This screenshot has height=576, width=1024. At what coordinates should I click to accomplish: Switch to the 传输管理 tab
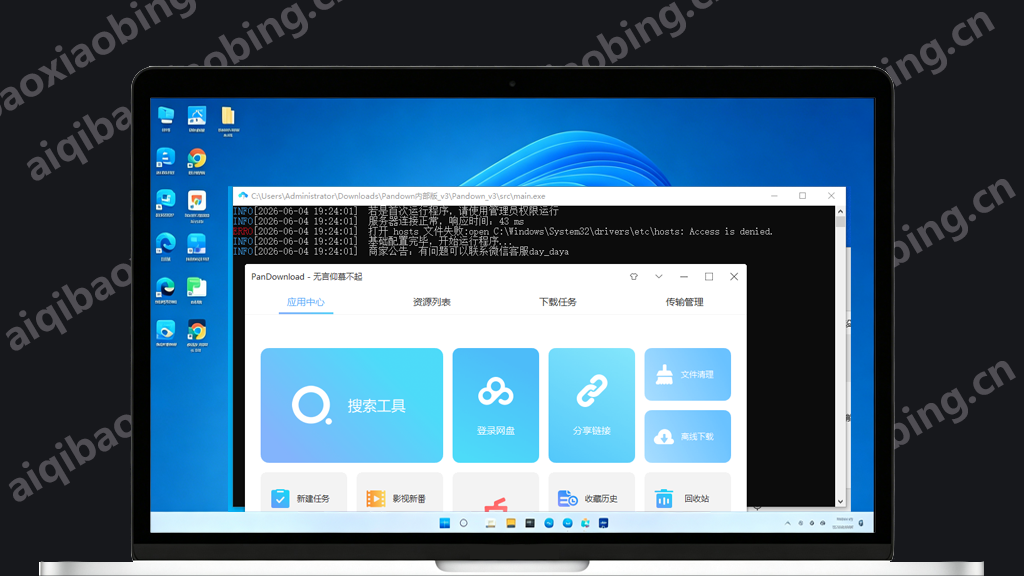[684, 302]
